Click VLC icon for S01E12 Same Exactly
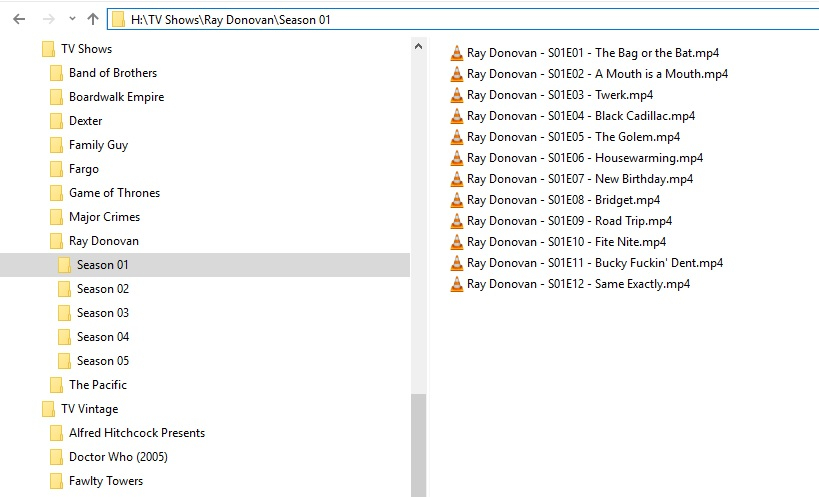Screen dimensions: 819x497 click(457, 284)
